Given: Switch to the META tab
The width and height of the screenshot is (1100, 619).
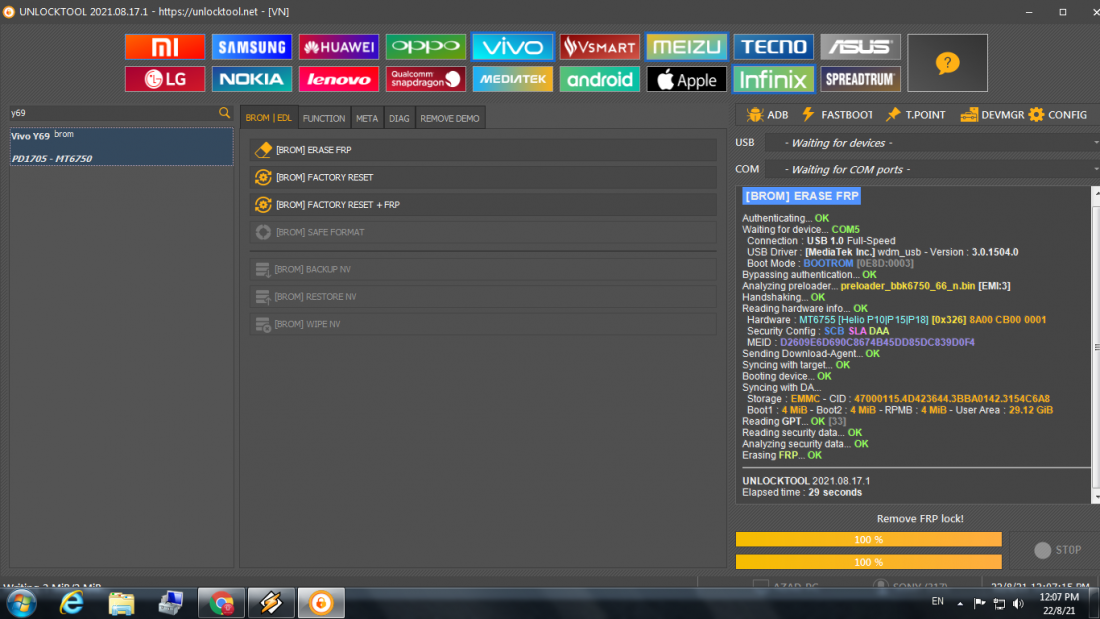Looking at the screenshot, I should [x=367, y=118].
